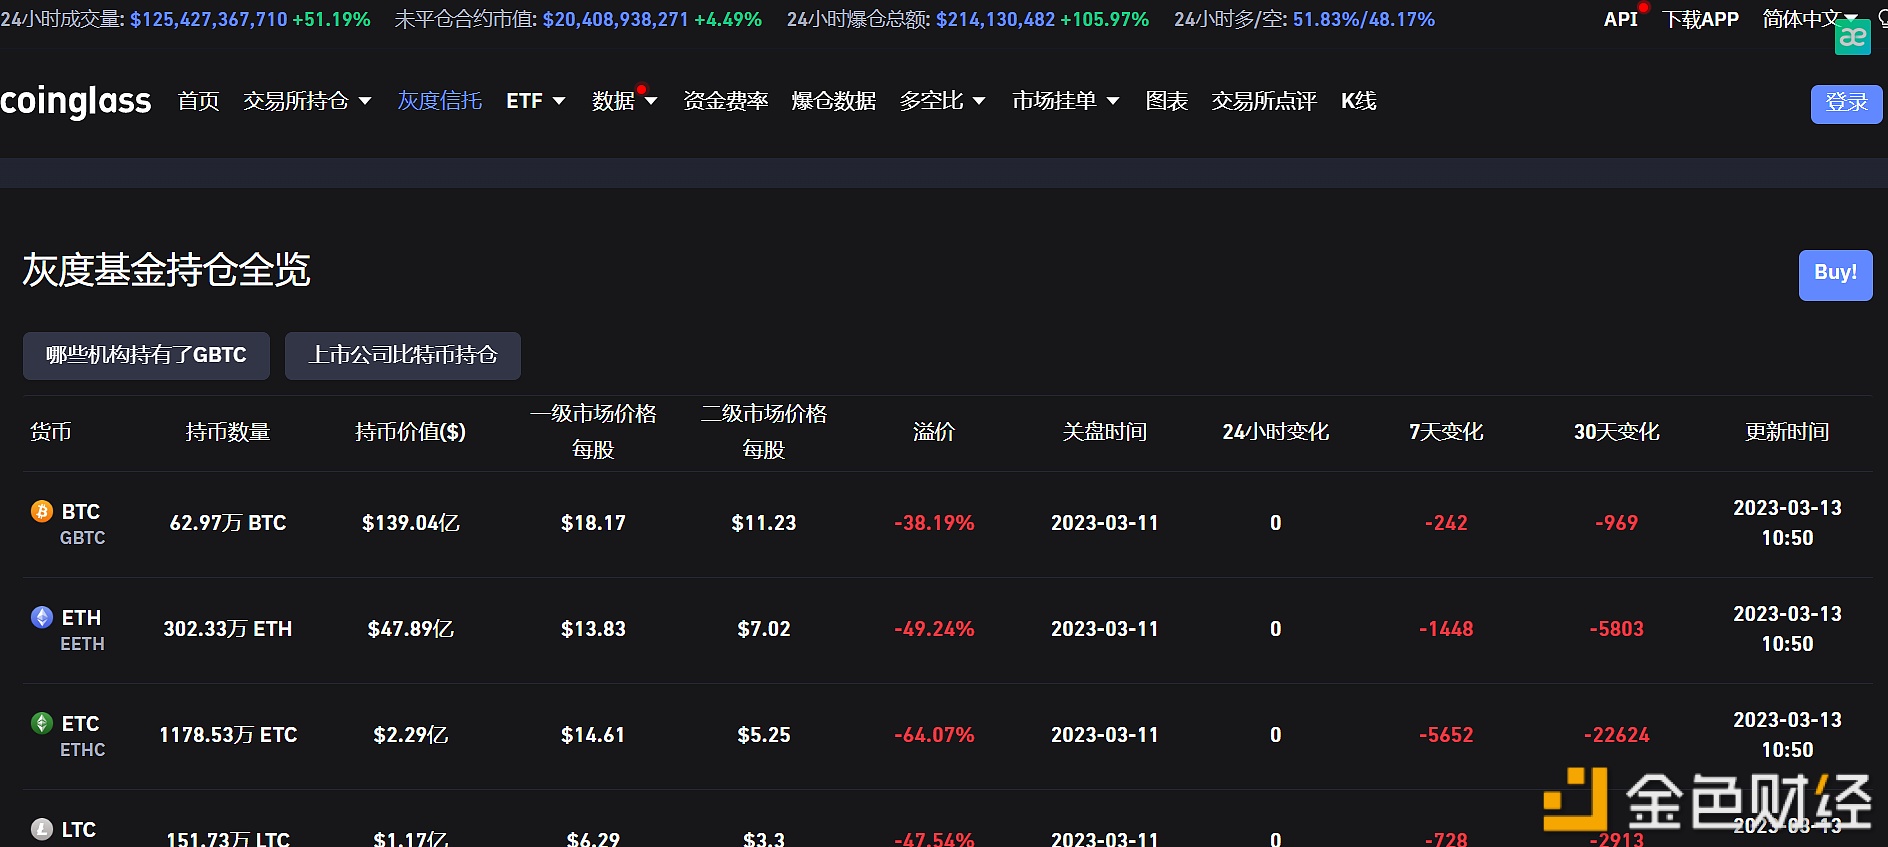Click the ETC row's -22624 30-day change
The image size is (1888, 847).
1617,735
